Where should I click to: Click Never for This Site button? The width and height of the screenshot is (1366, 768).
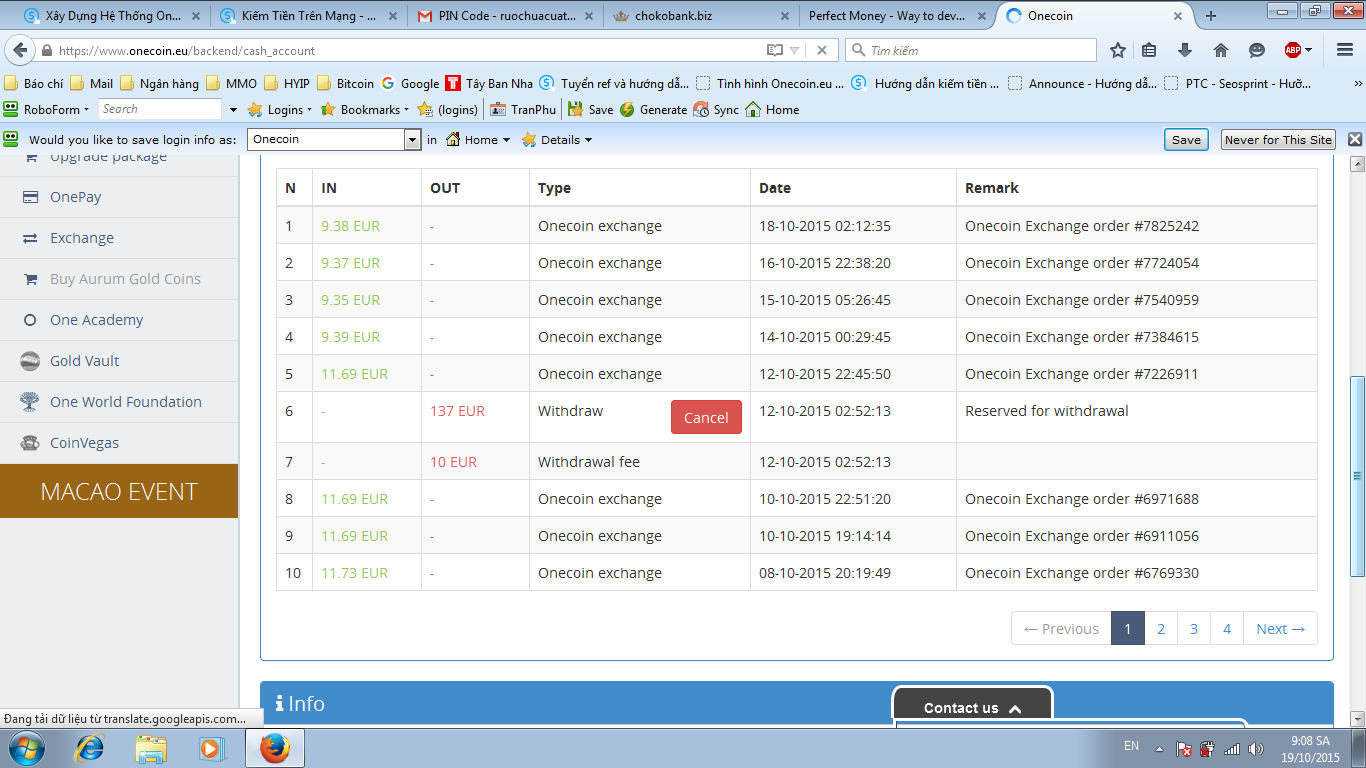(1278, 140)
